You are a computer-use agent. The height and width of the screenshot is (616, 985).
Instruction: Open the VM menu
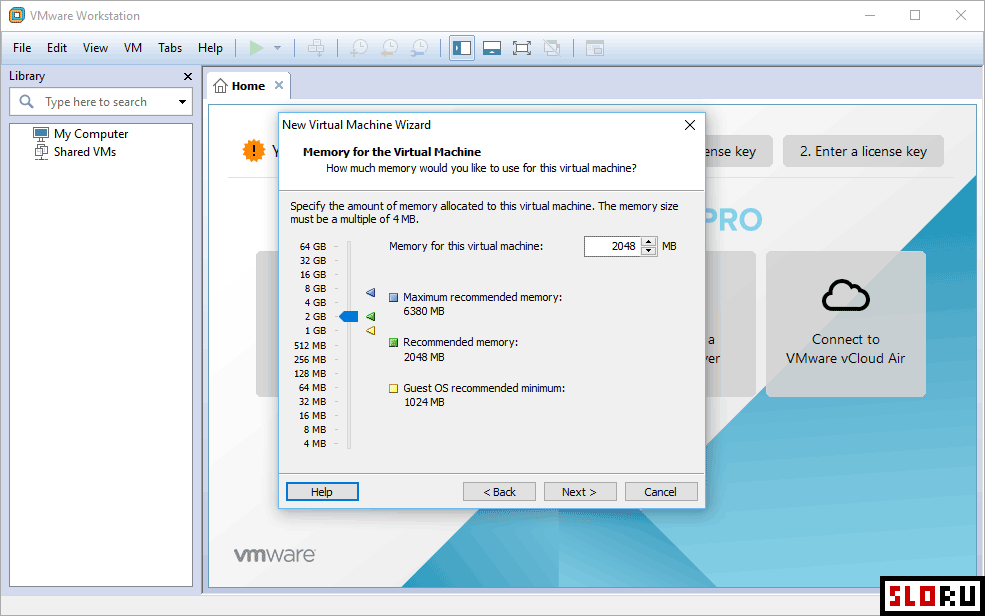click(133, 48)
